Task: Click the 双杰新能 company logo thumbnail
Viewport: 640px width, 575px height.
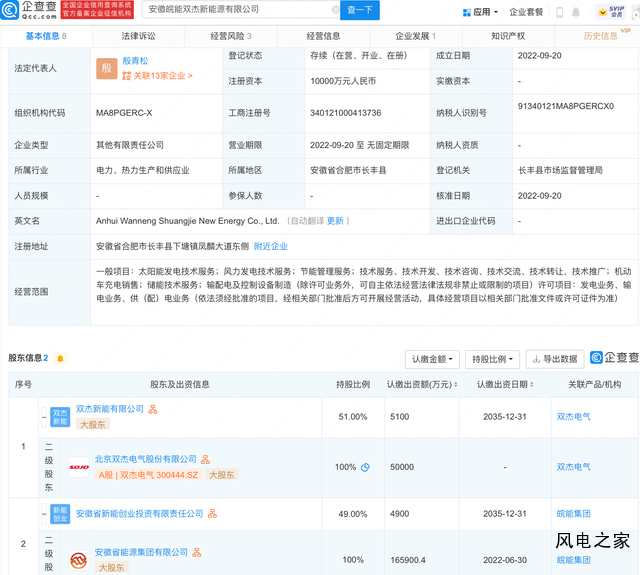Action: pyautogui.click(x=60, y=417)
